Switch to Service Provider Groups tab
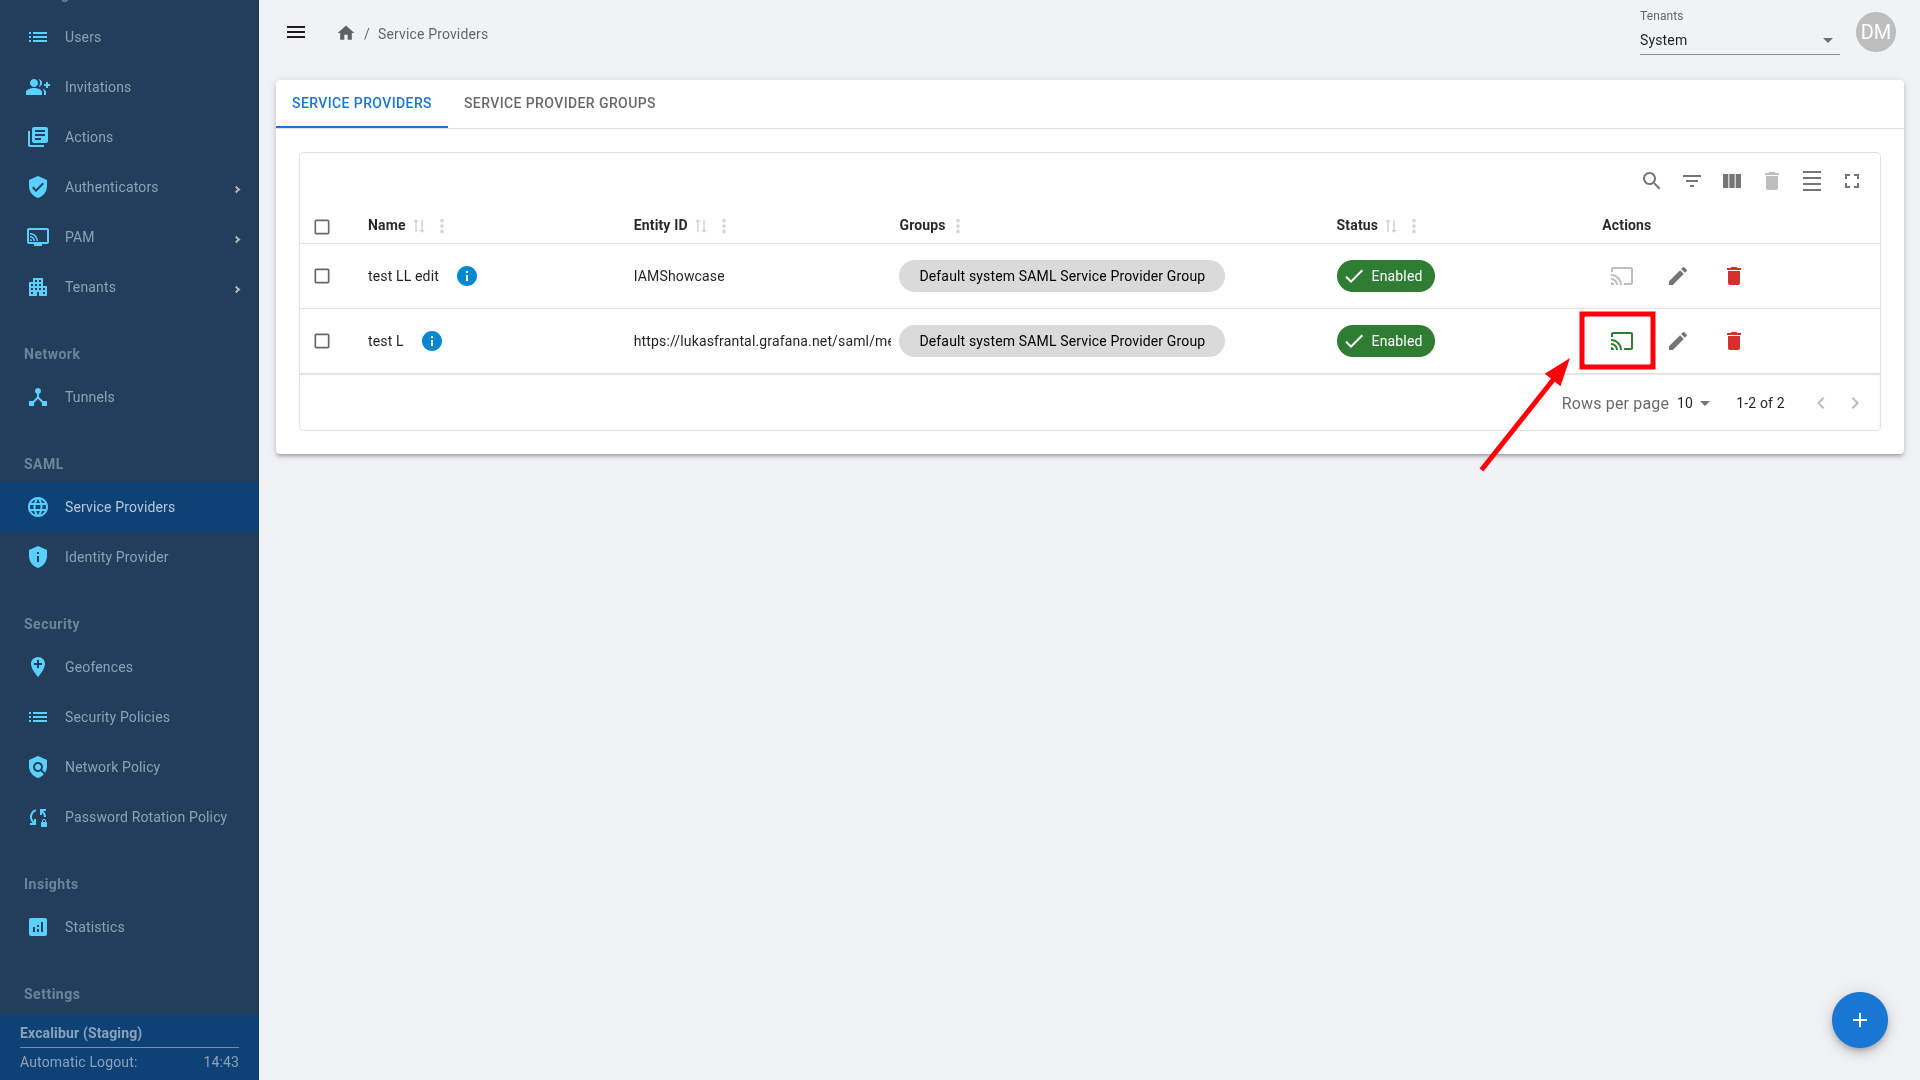This screenshot has height=1080, width=1920. [559, 103]
